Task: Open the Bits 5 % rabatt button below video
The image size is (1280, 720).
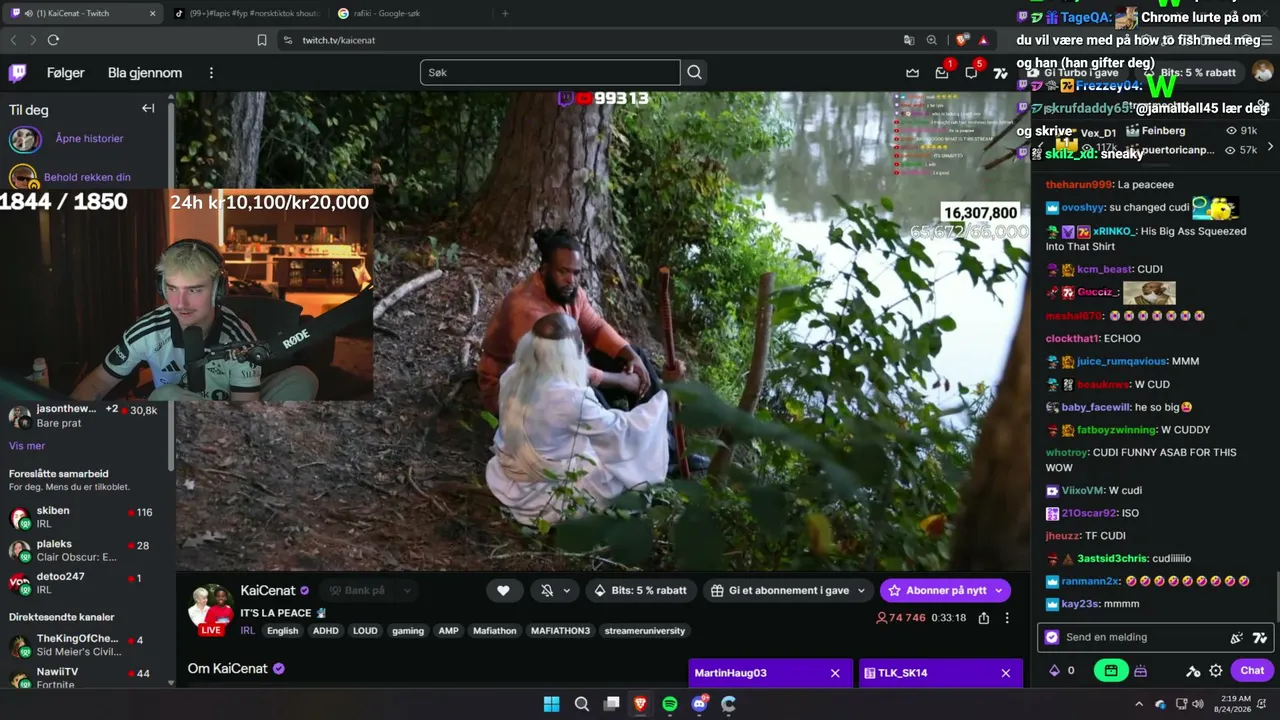Action: tap(641, 591)
